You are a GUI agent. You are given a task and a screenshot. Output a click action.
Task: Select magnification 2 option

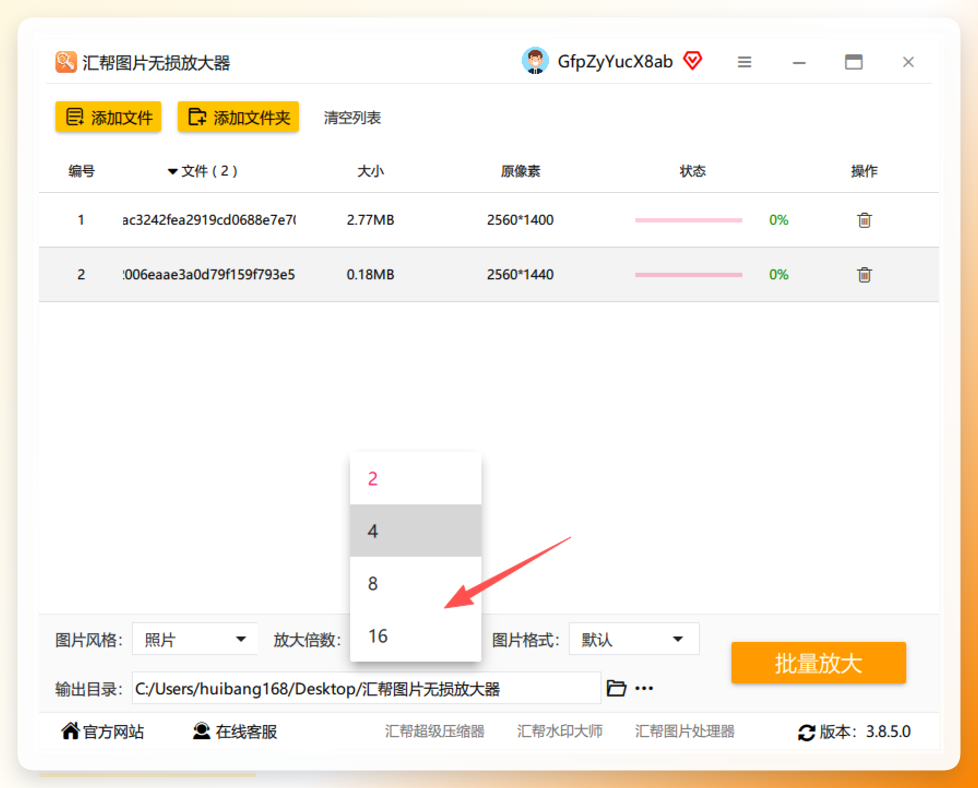pyautogui.click(x=415, y=479)
